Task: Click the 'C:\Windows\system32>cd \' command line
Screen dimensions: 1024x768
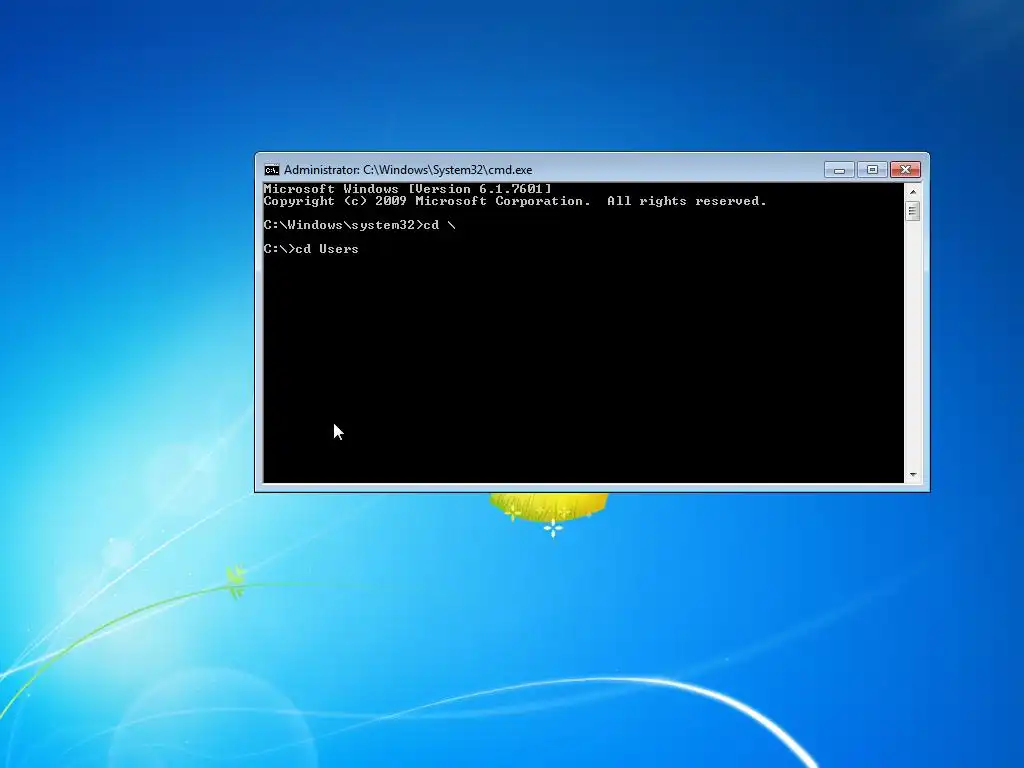Action: (x=360, y=225)
